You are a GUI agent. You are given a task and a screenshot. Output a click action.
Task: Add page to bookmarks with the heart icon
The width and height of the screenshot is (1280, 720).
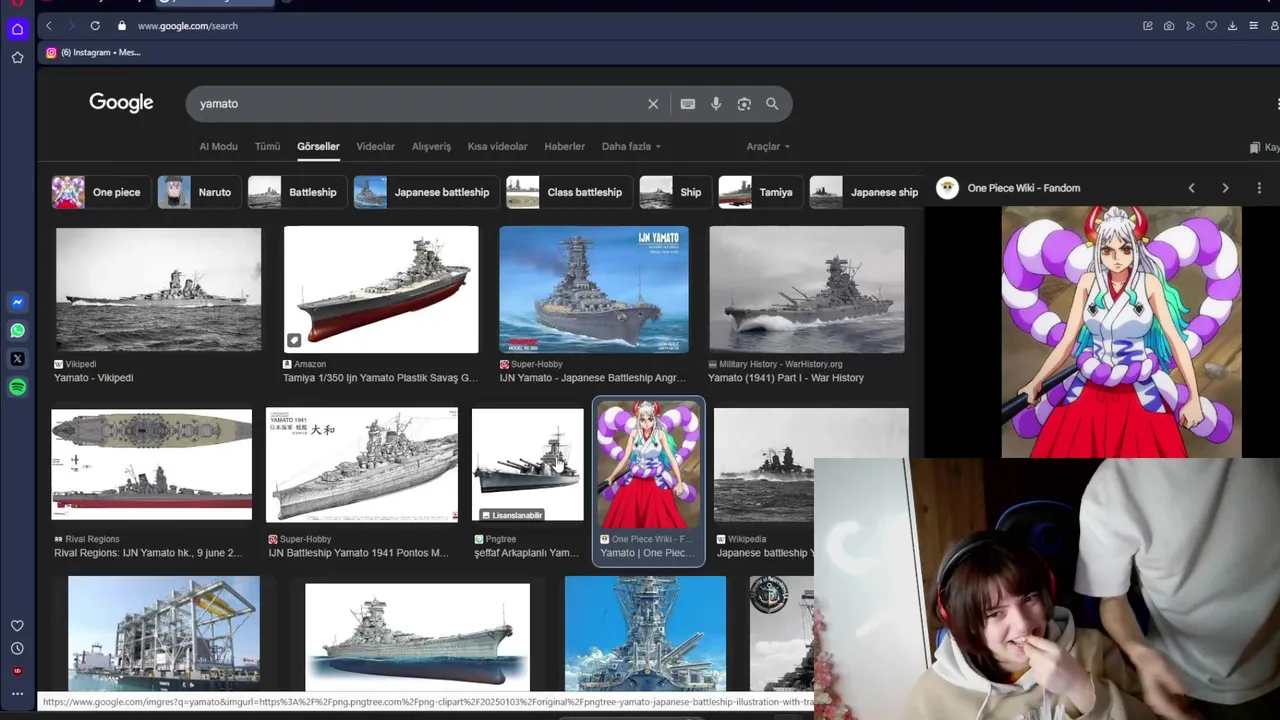(1211, 26)
